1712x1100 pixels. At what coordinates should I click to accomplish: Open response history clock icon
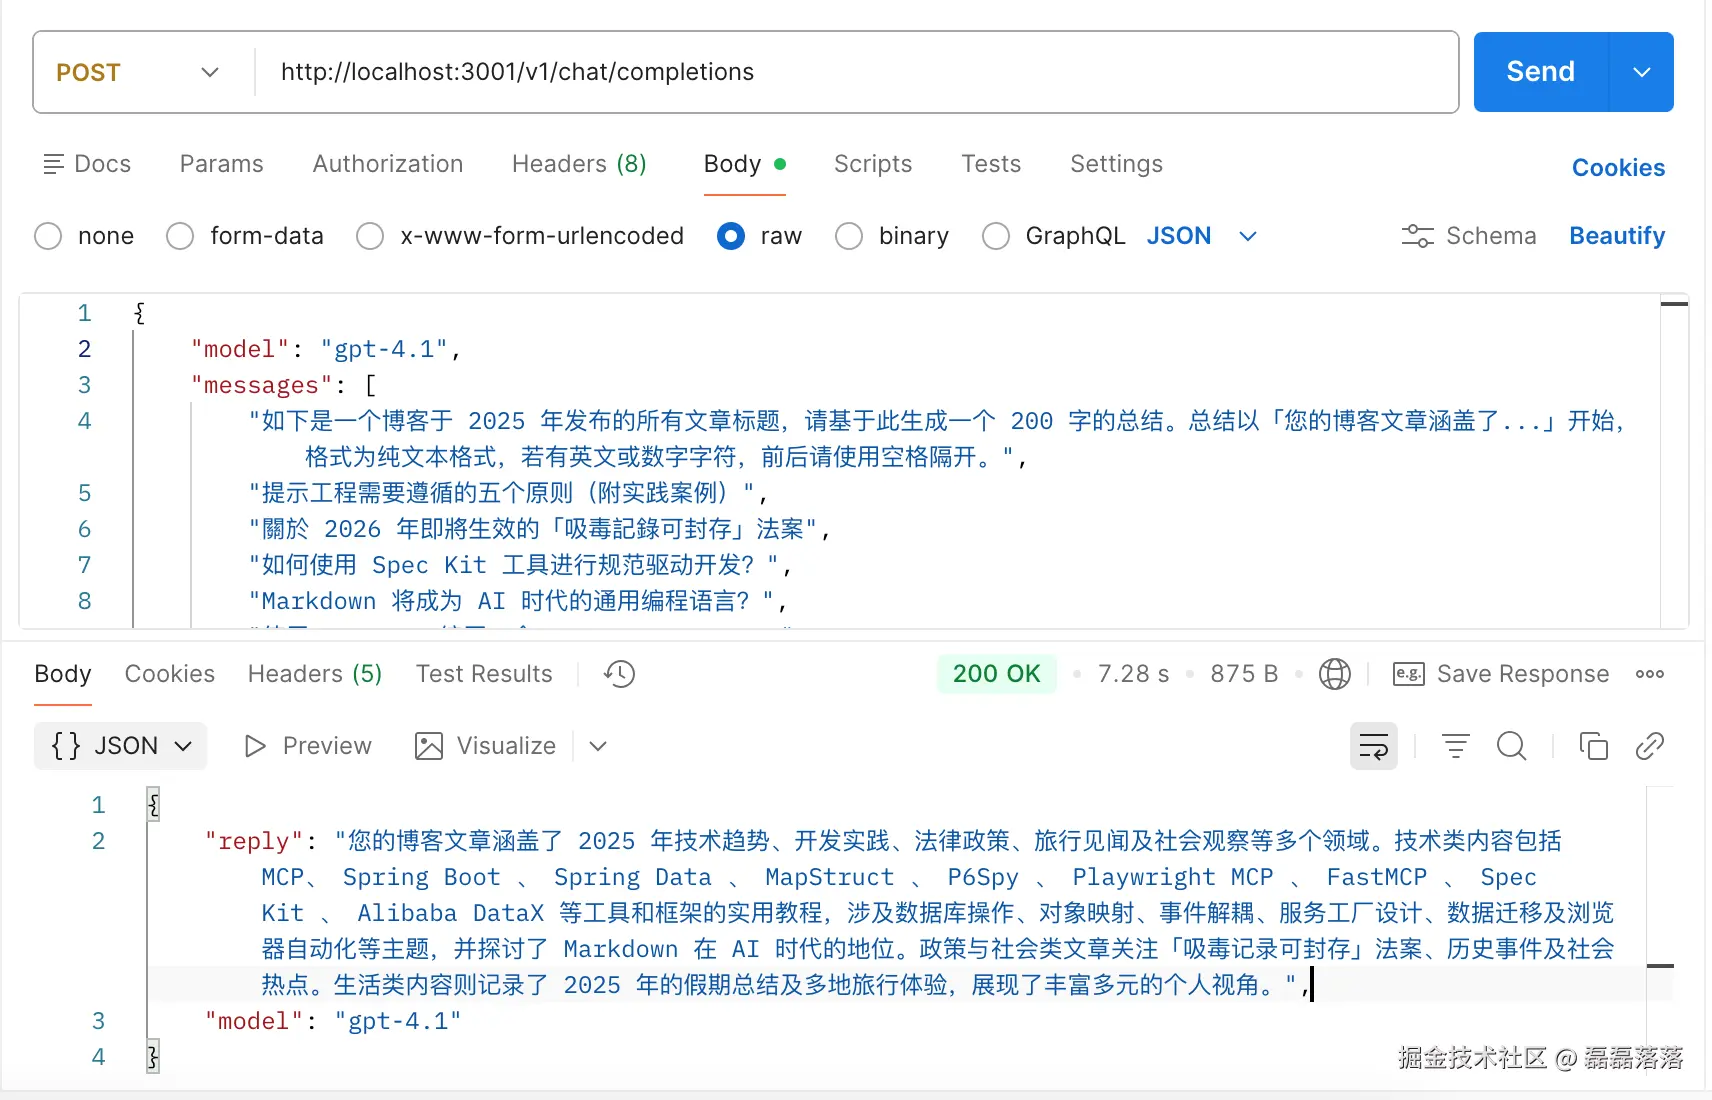pos(619,674)
